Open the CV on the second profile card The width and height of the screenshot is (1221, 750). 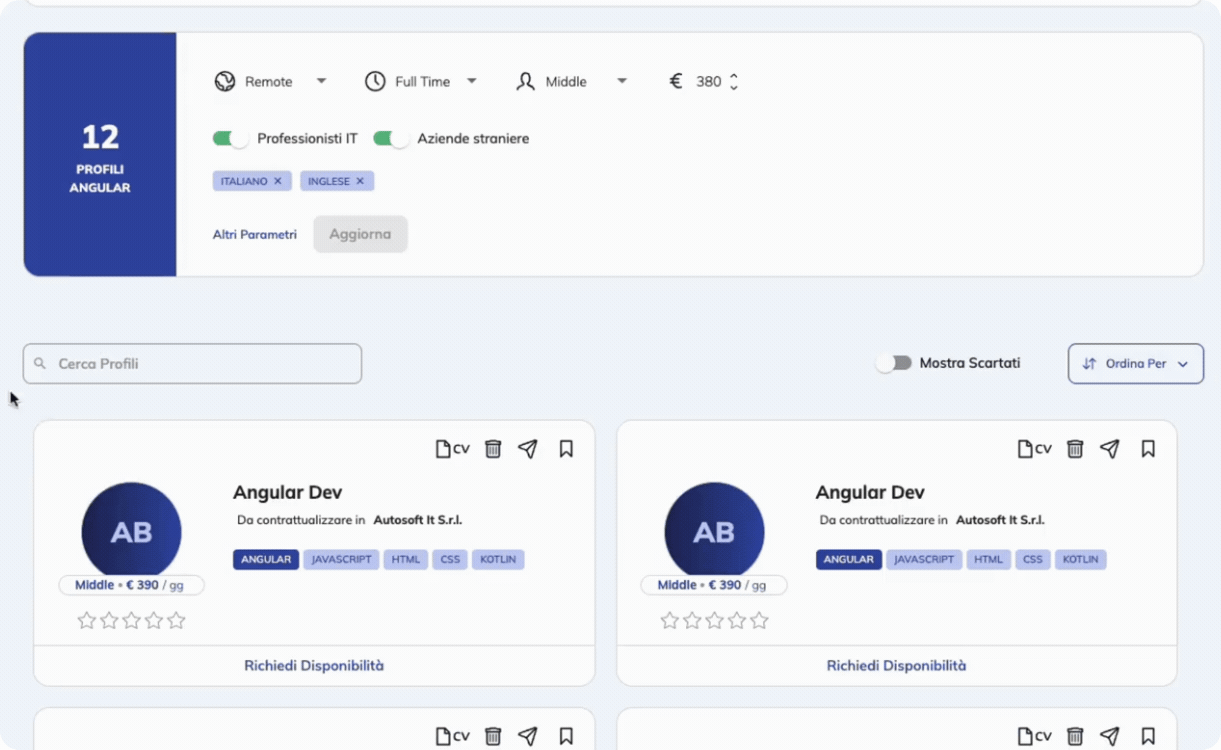[x=1034, y=449]
